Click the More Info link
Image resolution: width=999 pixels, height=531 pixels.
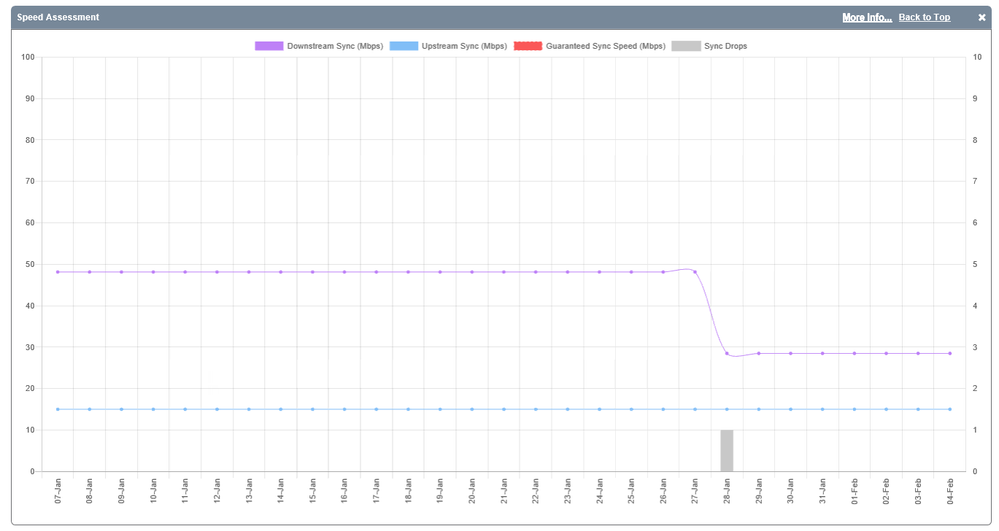coord(866,17)
